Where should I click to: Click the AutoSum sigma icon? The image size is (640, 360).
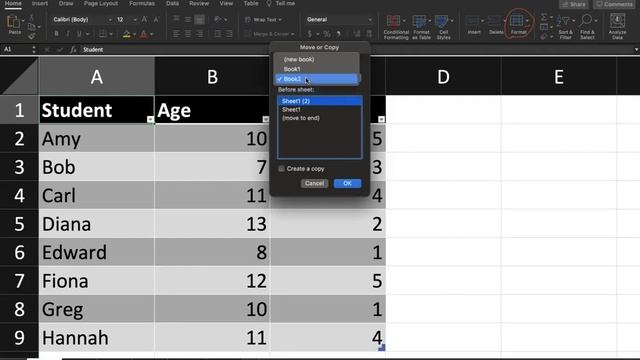click(x=544, y=17)
